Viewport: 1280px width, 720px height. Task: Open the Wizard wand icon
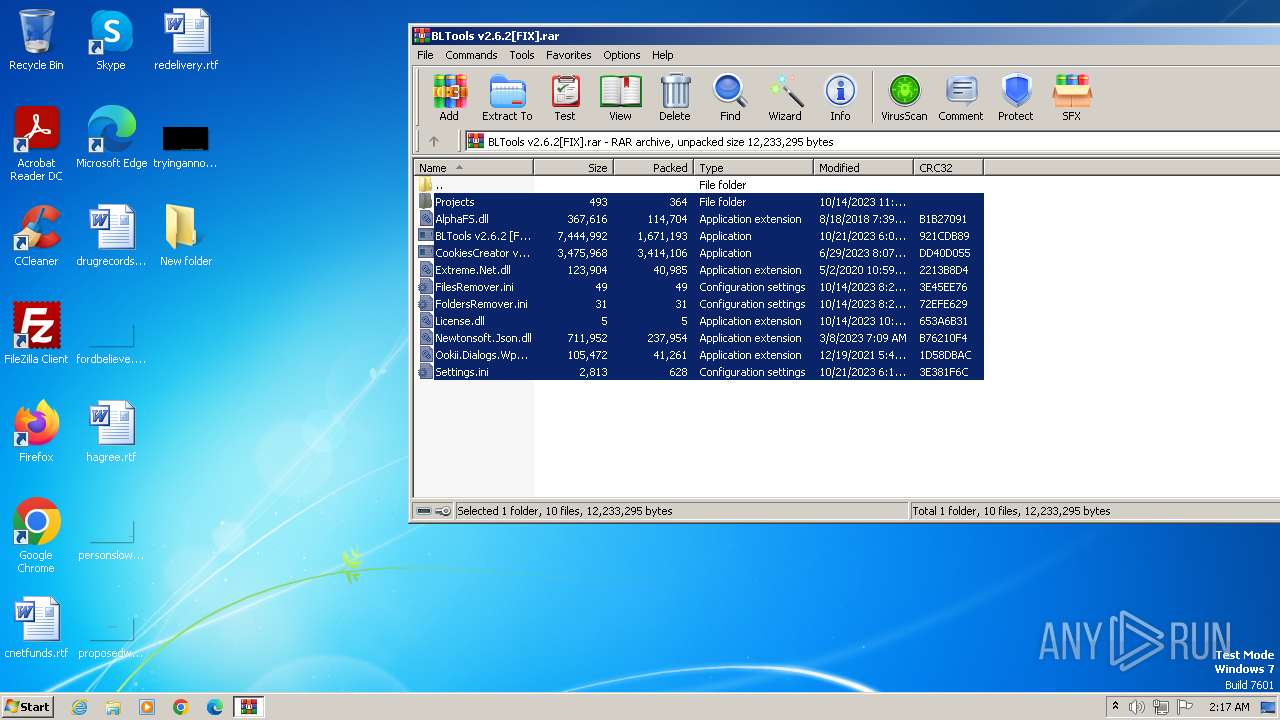pos(785,98)
